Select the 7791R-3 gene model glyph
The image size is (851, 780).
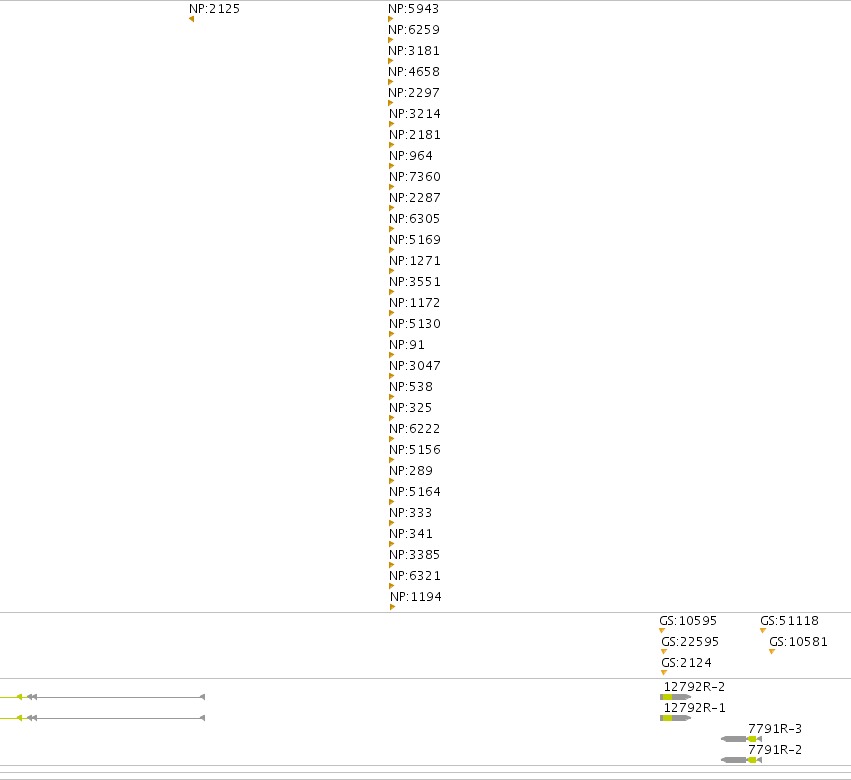pyautogui.click(x=741, y=739)
